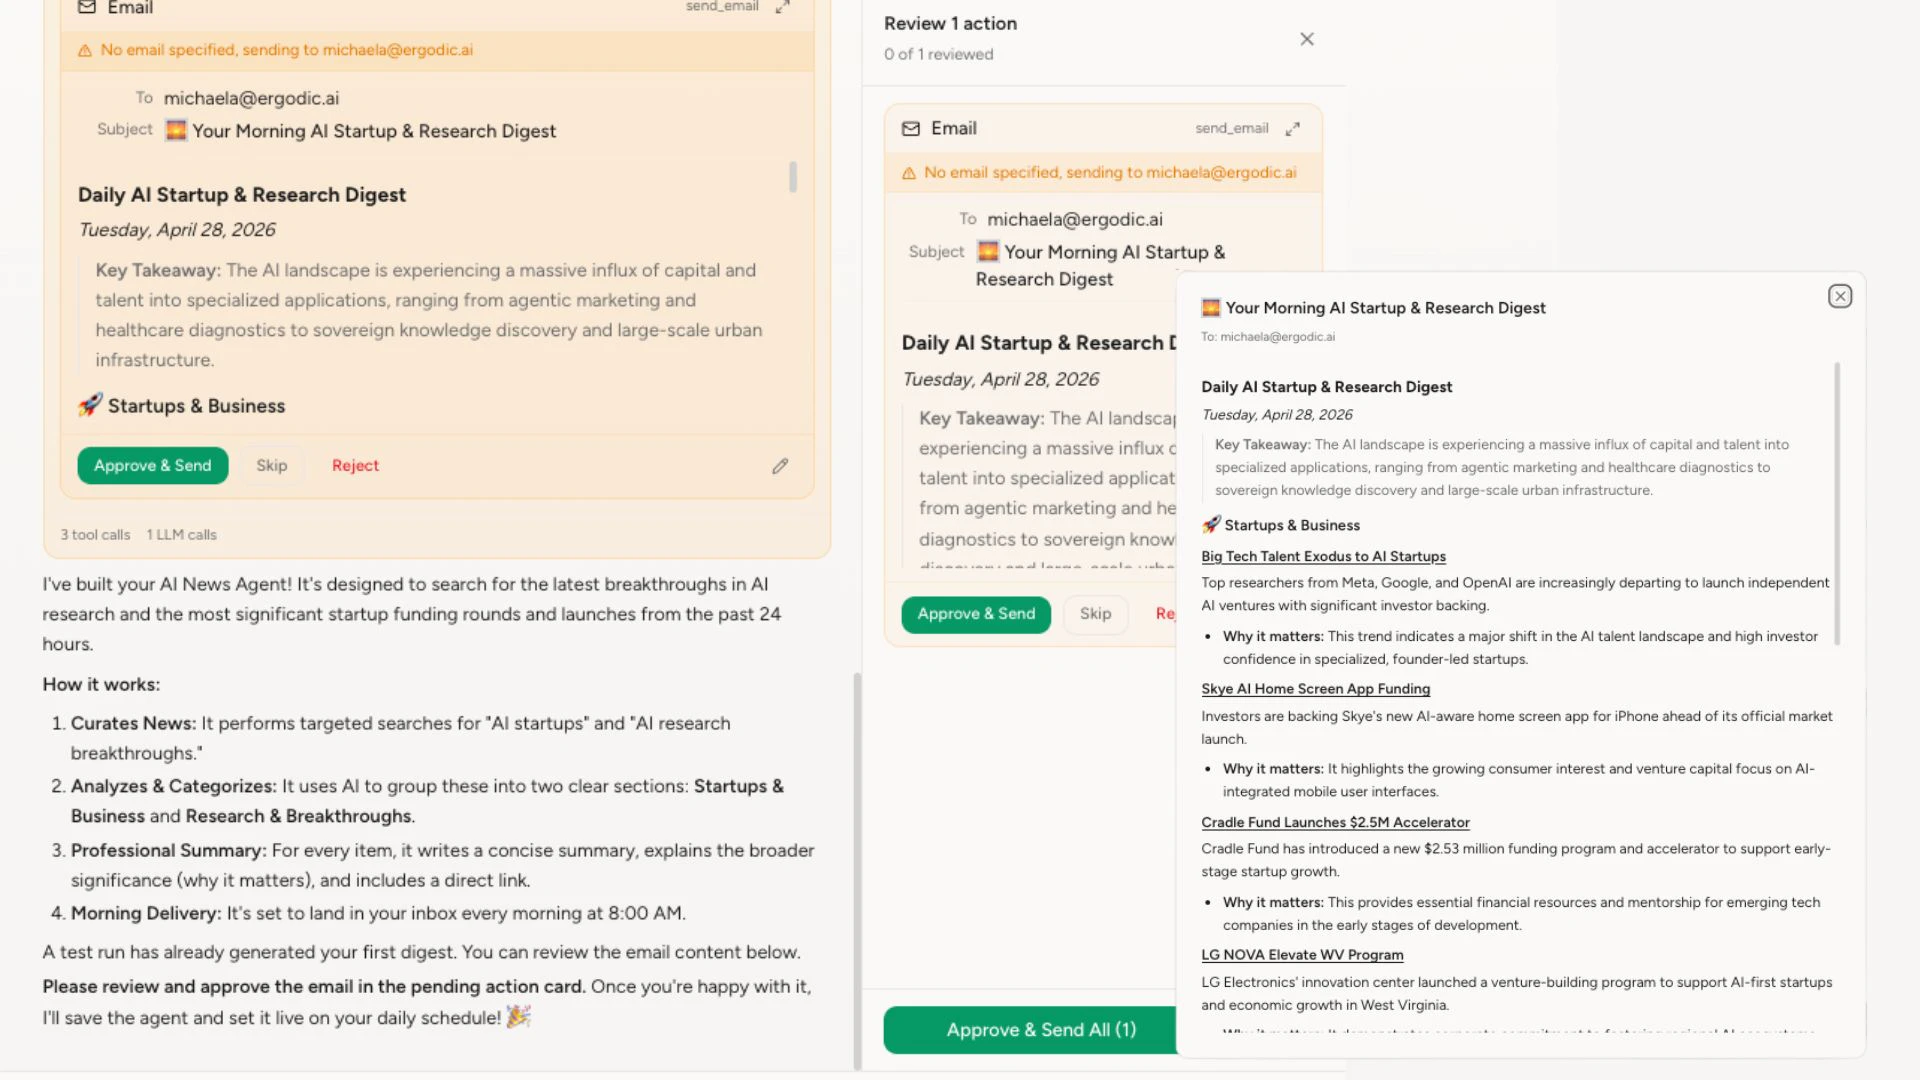Open Cradle Fund Launches $2.5M Accelerator link

click(x=1335, y=823)
